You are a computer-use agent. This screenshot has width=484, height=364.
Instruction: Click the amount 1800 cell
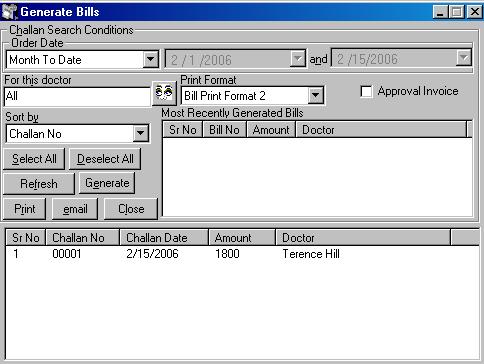(x=227, y=254)
